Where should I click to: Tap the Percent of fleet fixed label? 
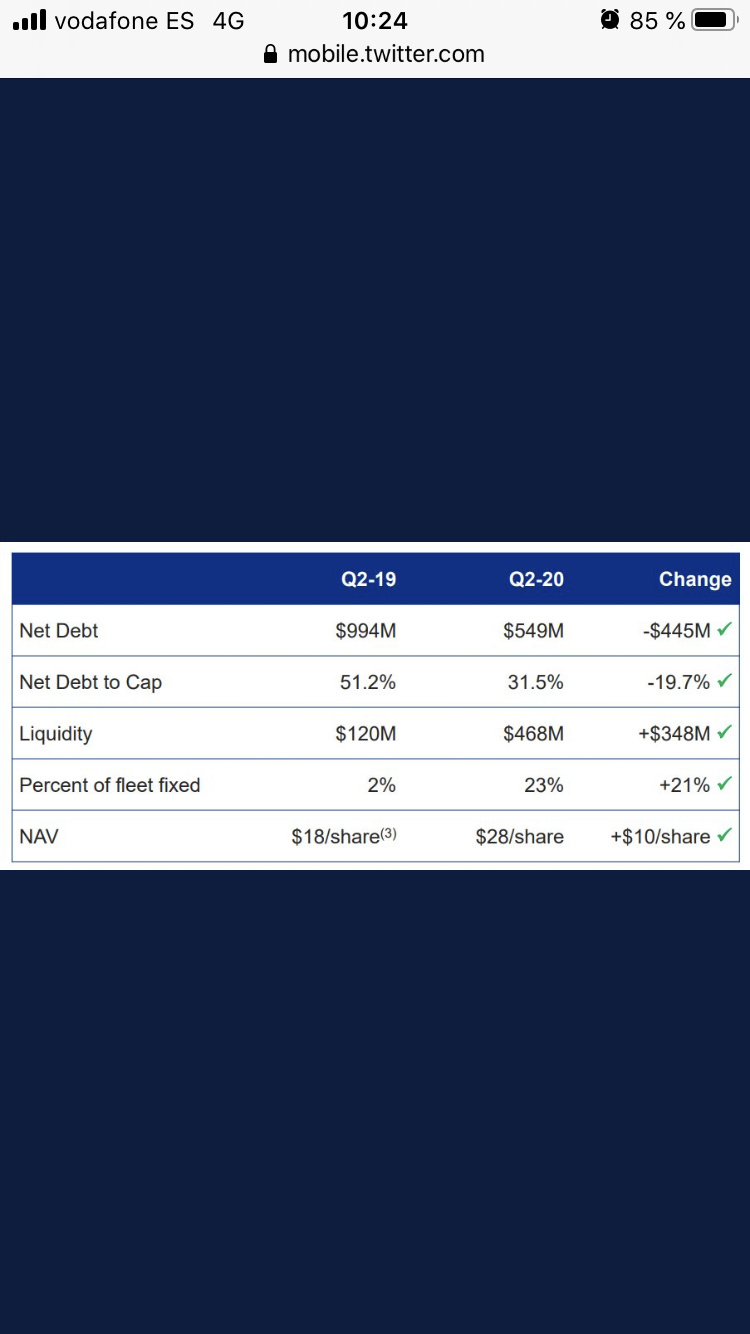click(110, 785)
